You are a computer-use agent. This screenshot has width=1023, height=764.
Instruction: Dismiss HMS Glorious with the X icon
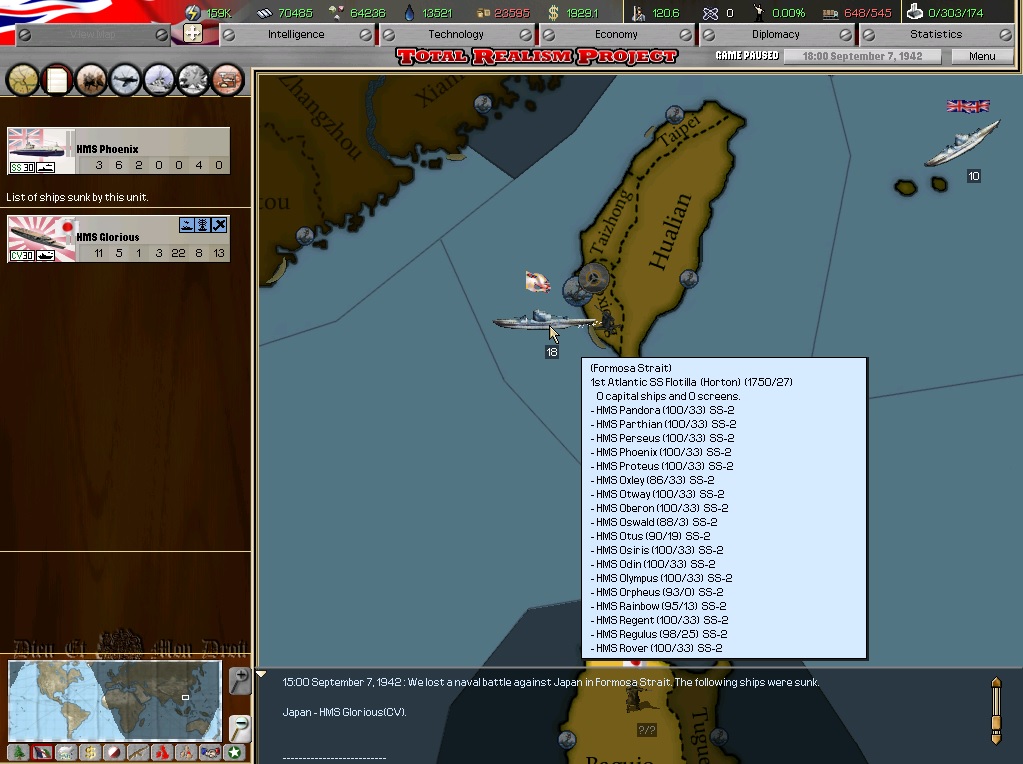219,225
